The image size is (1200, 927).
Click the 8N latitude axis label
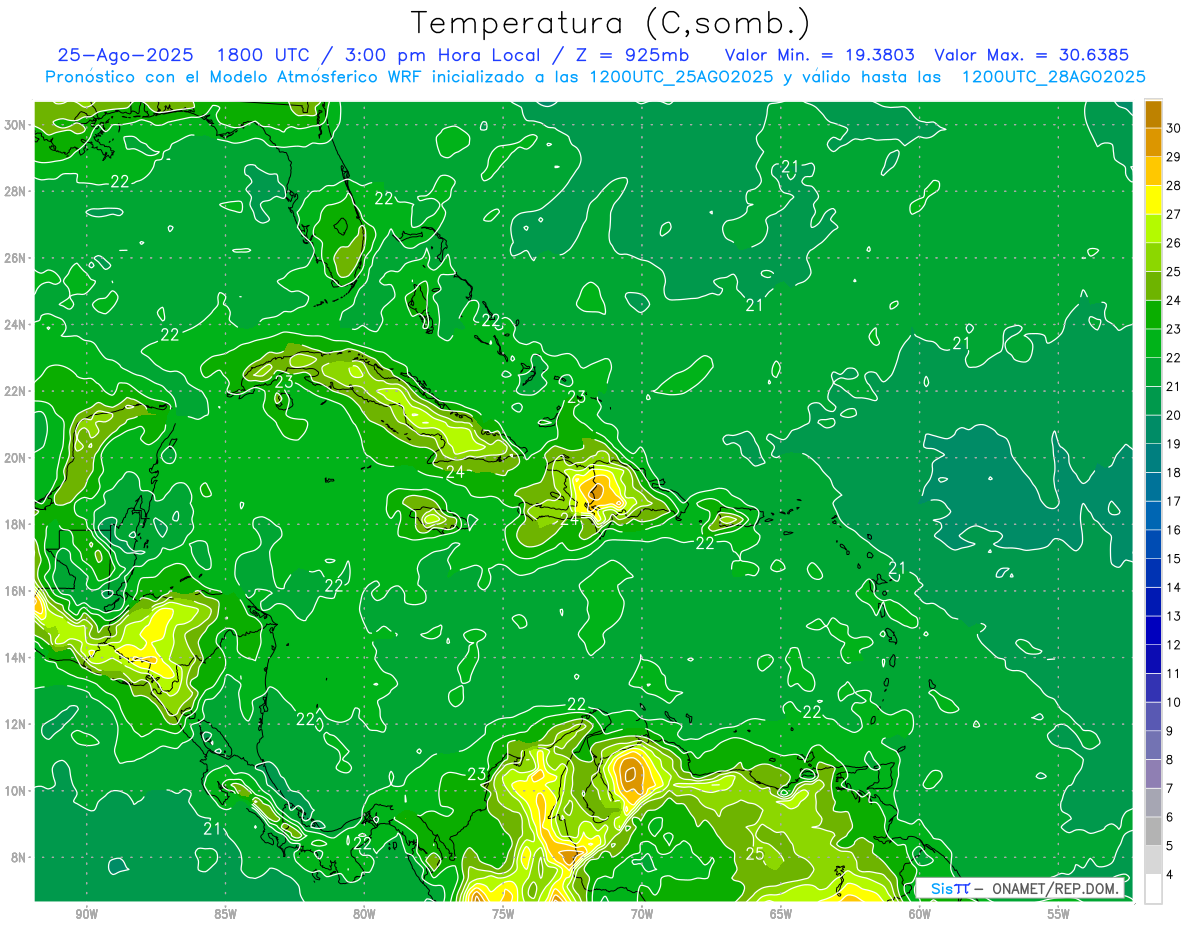pyautogui.click(x=18, y=857)
